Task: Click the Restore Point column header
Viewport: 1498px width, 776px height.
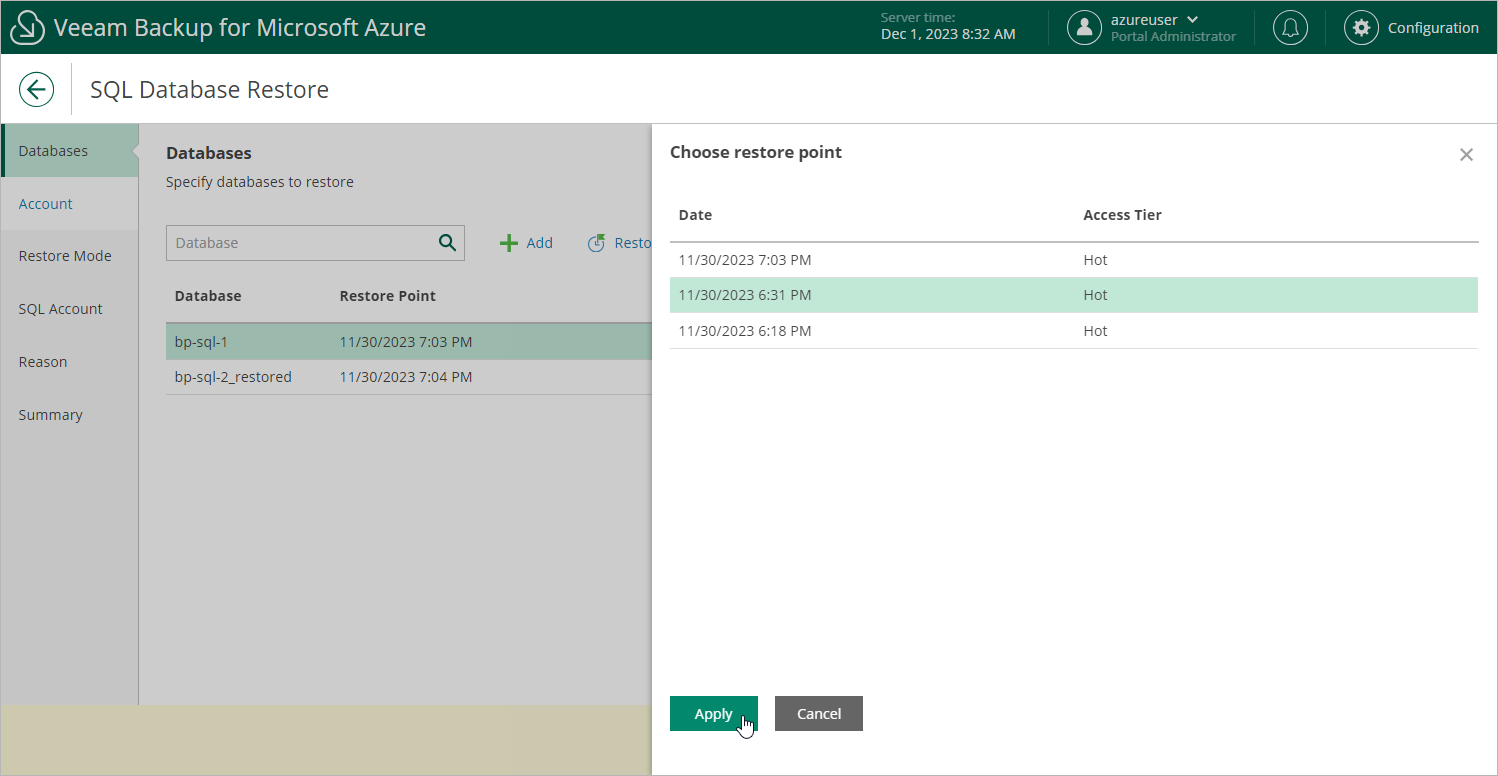Action: 388,296
